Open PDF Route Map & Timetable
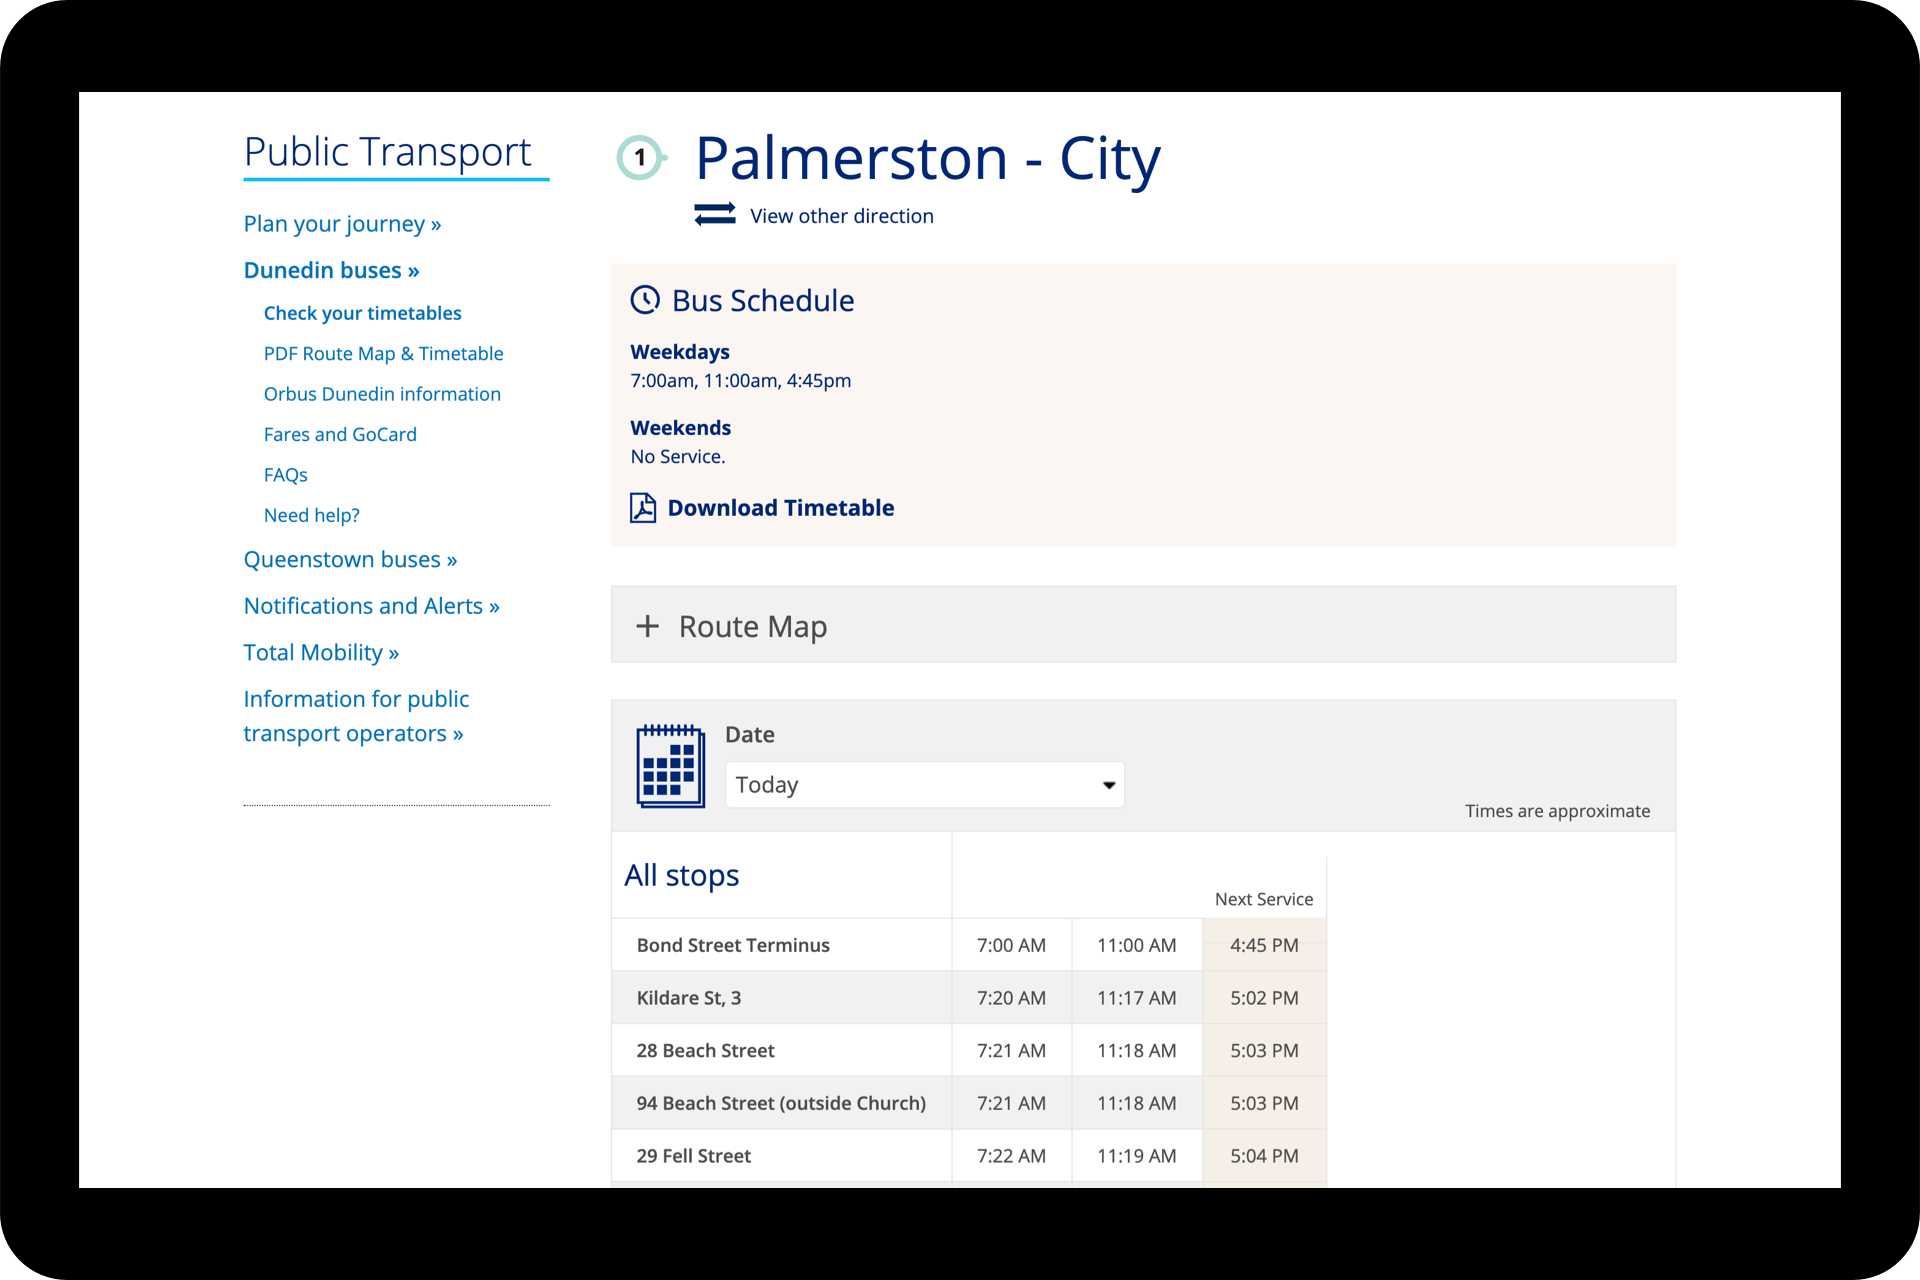The image size is (1920, 1280). coord(383,354)
